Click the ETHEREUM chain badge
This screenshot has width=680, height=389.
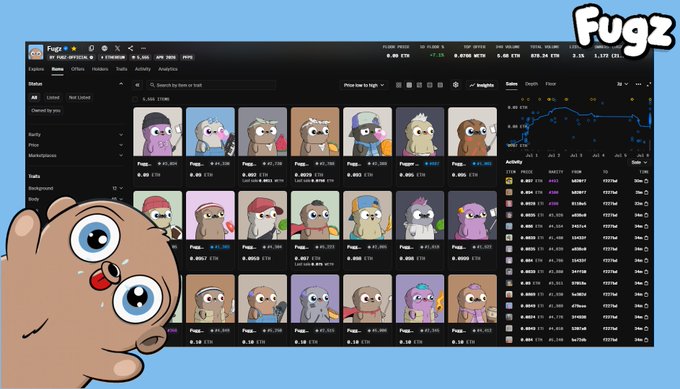tap(113, 57)
